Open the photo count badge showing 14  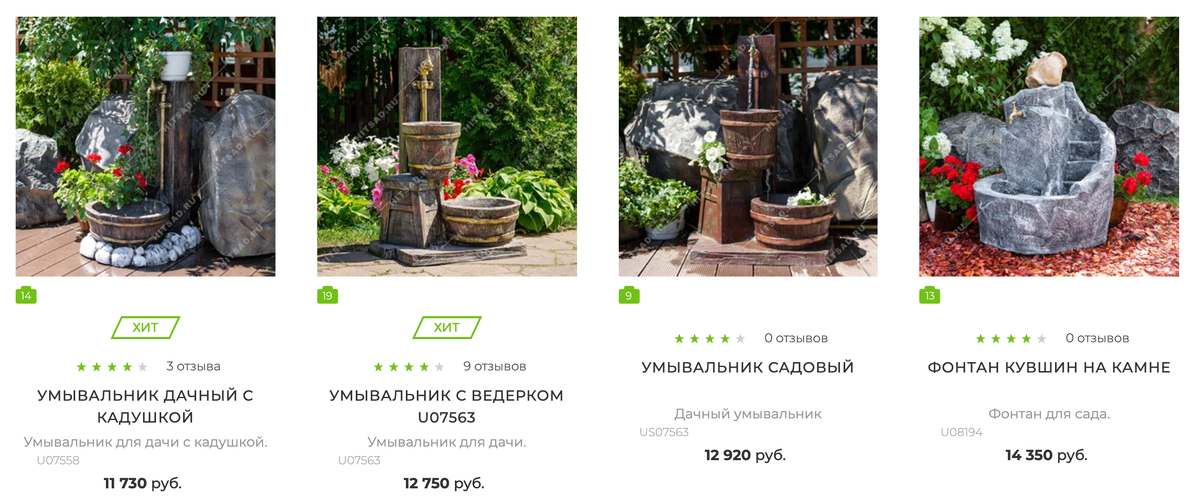pos(26,295)
